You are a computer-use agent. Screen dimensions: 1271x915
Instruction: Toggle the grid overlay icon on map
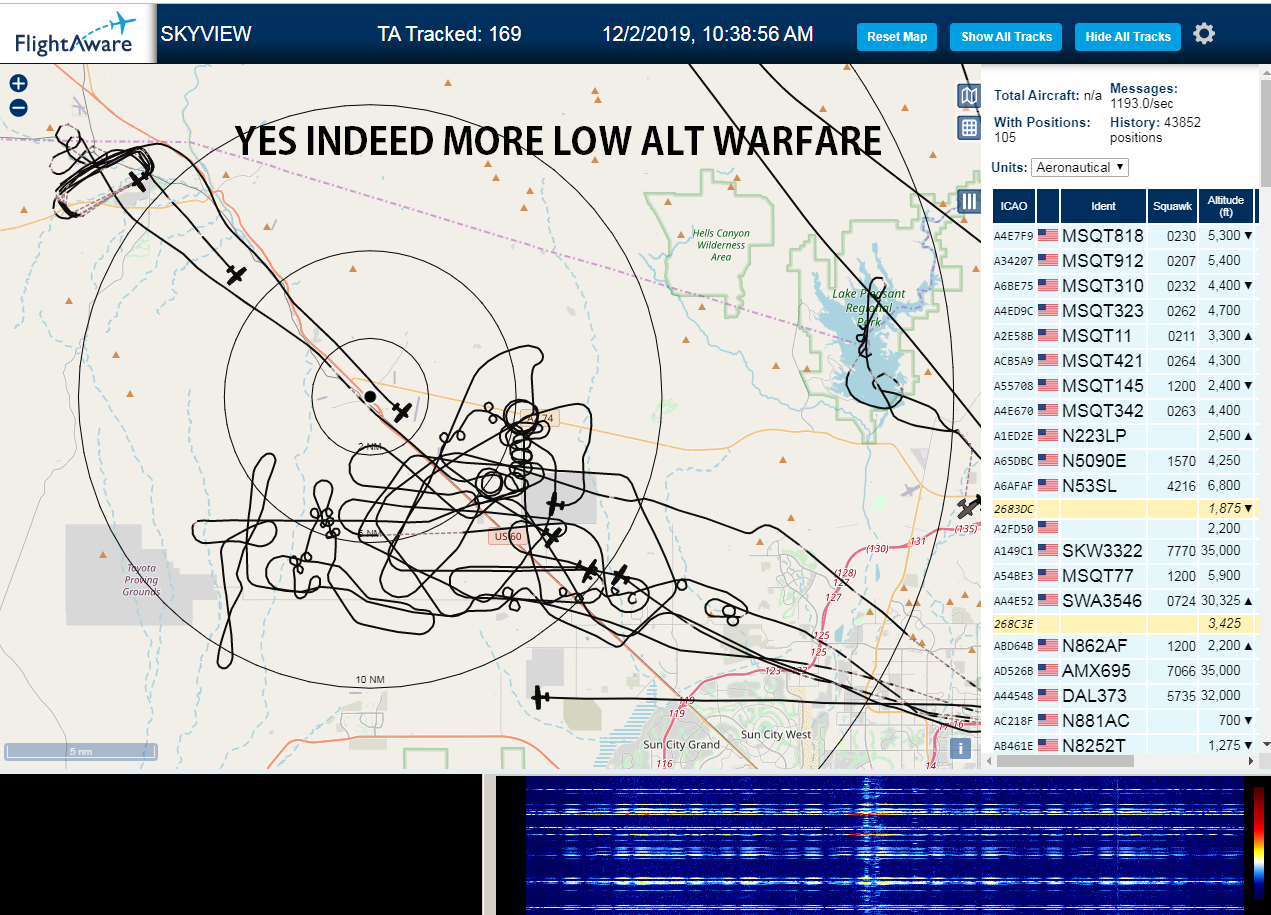click(x=969, y=127)
